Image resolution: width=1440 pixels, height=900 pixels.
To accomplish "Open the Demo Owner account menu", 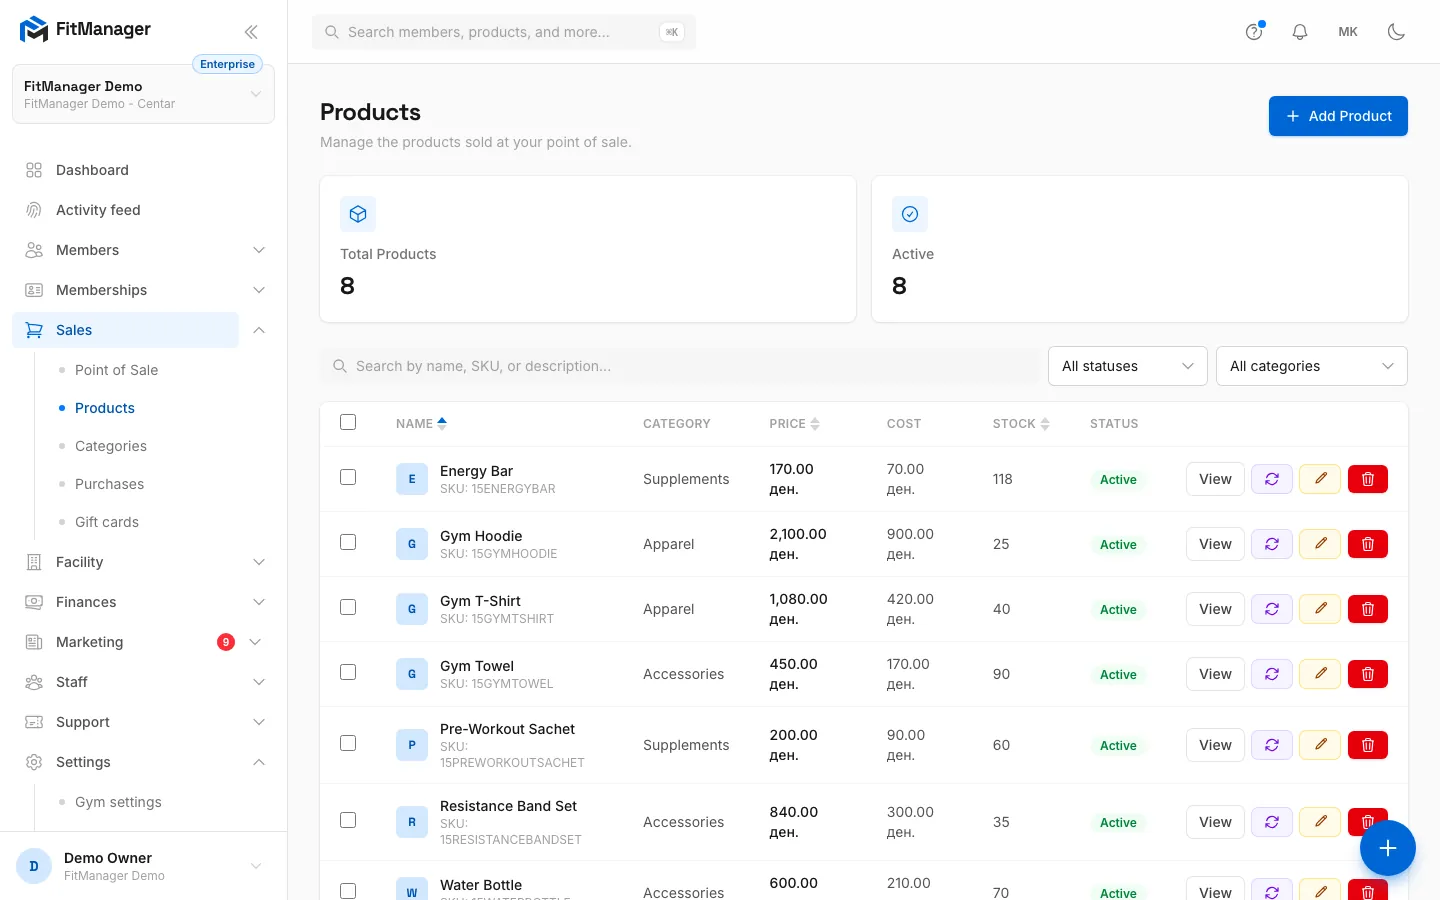I will [143, 866].
